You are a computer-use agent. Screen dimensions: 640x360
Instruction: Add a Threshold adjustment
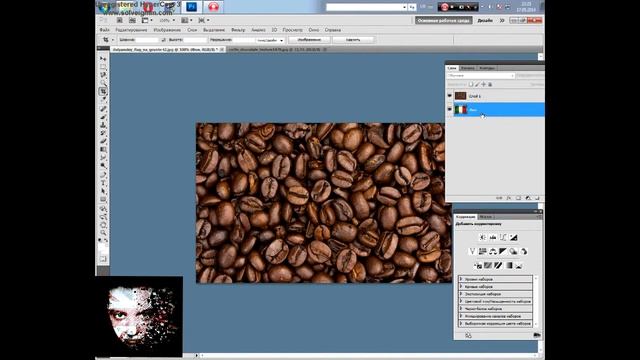click(498, 265)
